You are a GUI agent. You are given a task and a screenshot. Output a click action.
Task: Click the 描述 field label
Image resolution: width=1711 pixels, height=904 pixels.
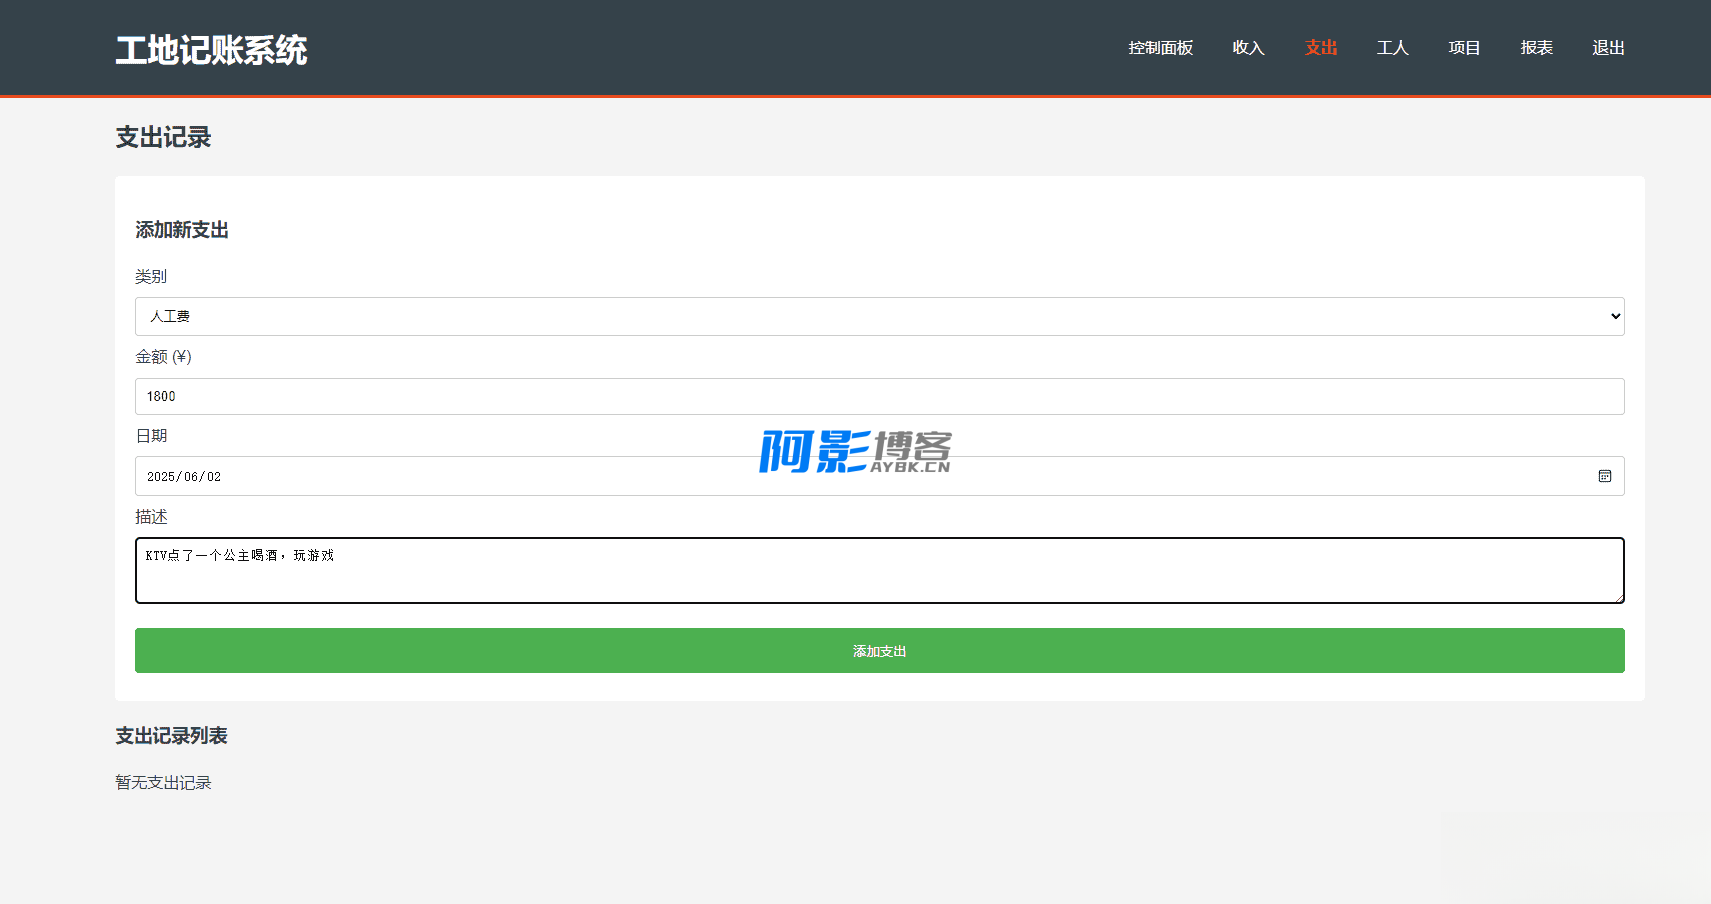151,517
